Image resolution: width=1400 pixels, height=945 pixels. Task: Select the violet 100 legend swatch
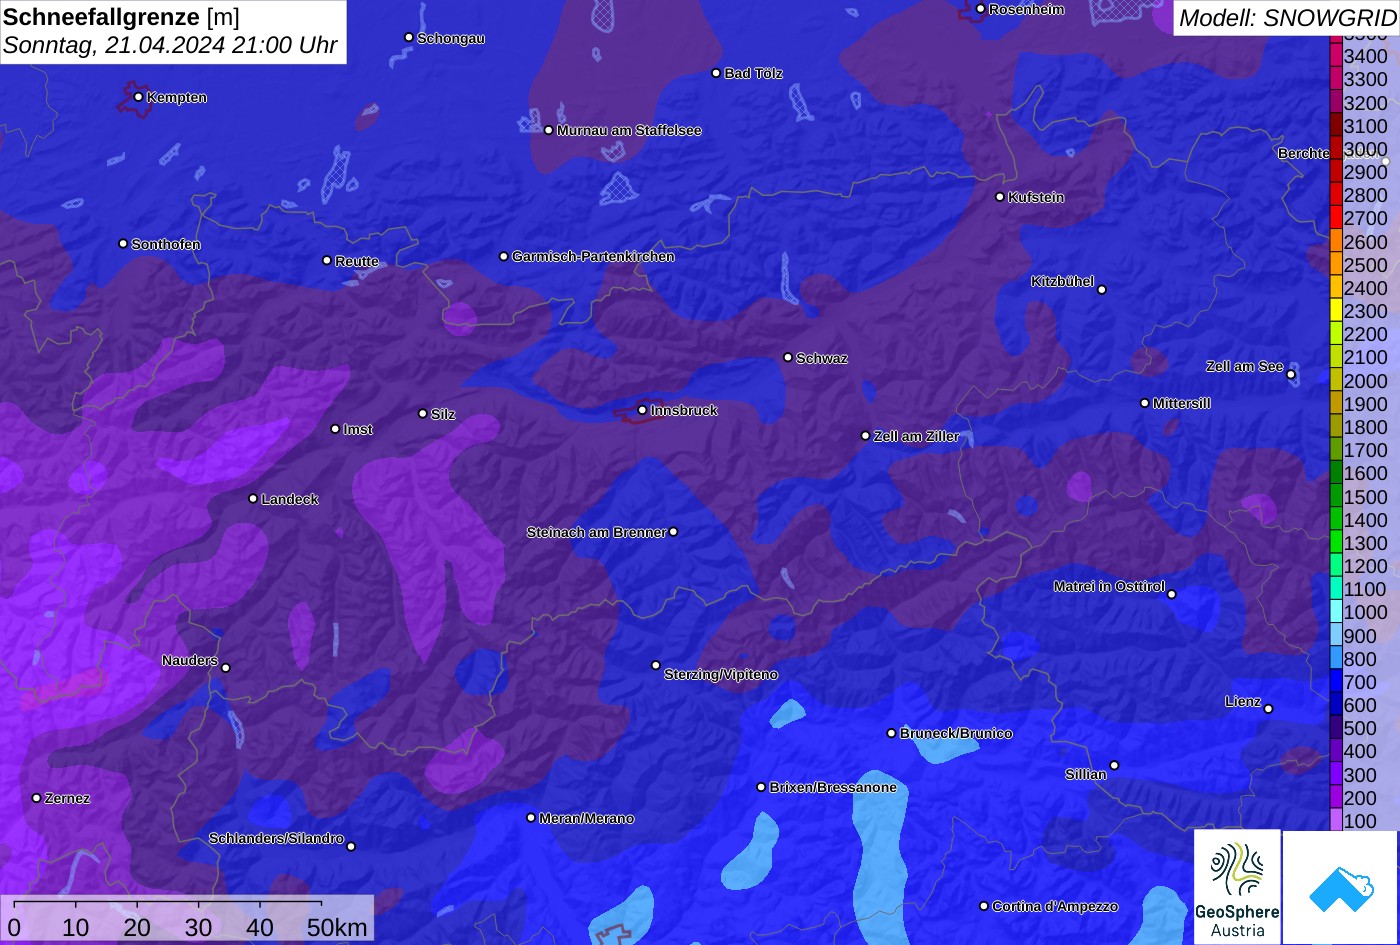(1336, 821)
